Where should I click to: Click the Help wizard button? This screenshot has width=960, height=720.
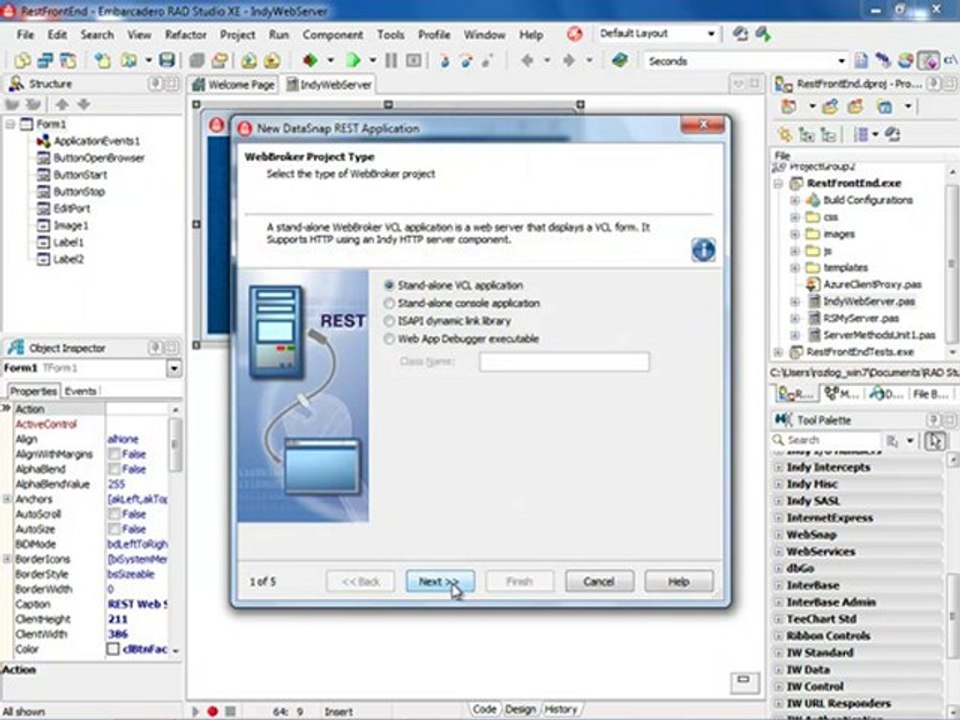click(x=678, y=581)
